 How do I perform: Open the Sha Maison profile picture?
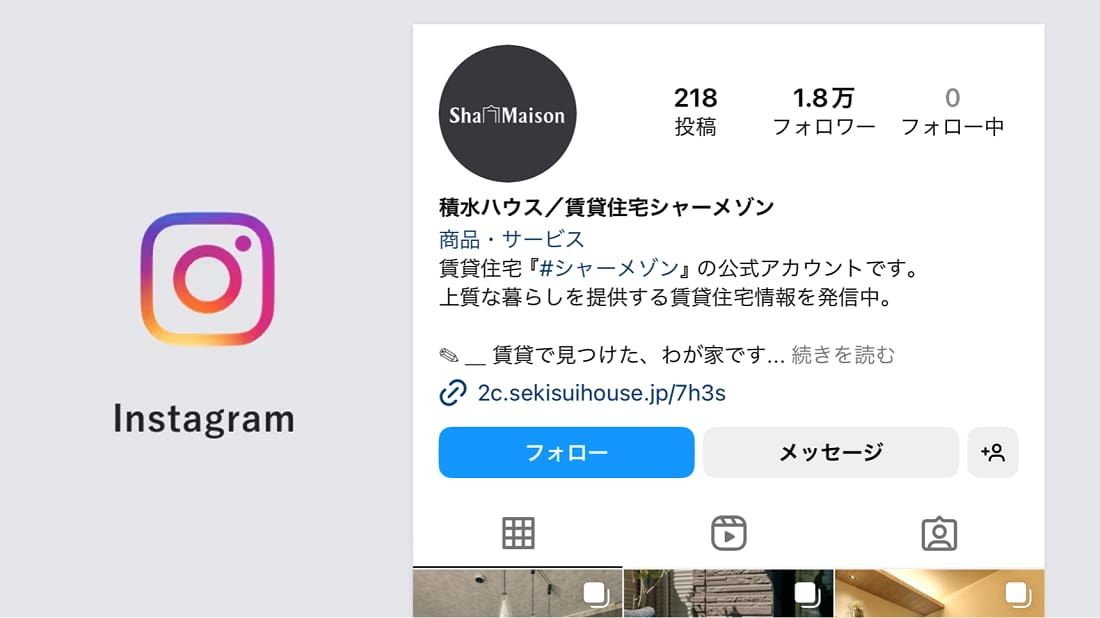click(507, 114)
